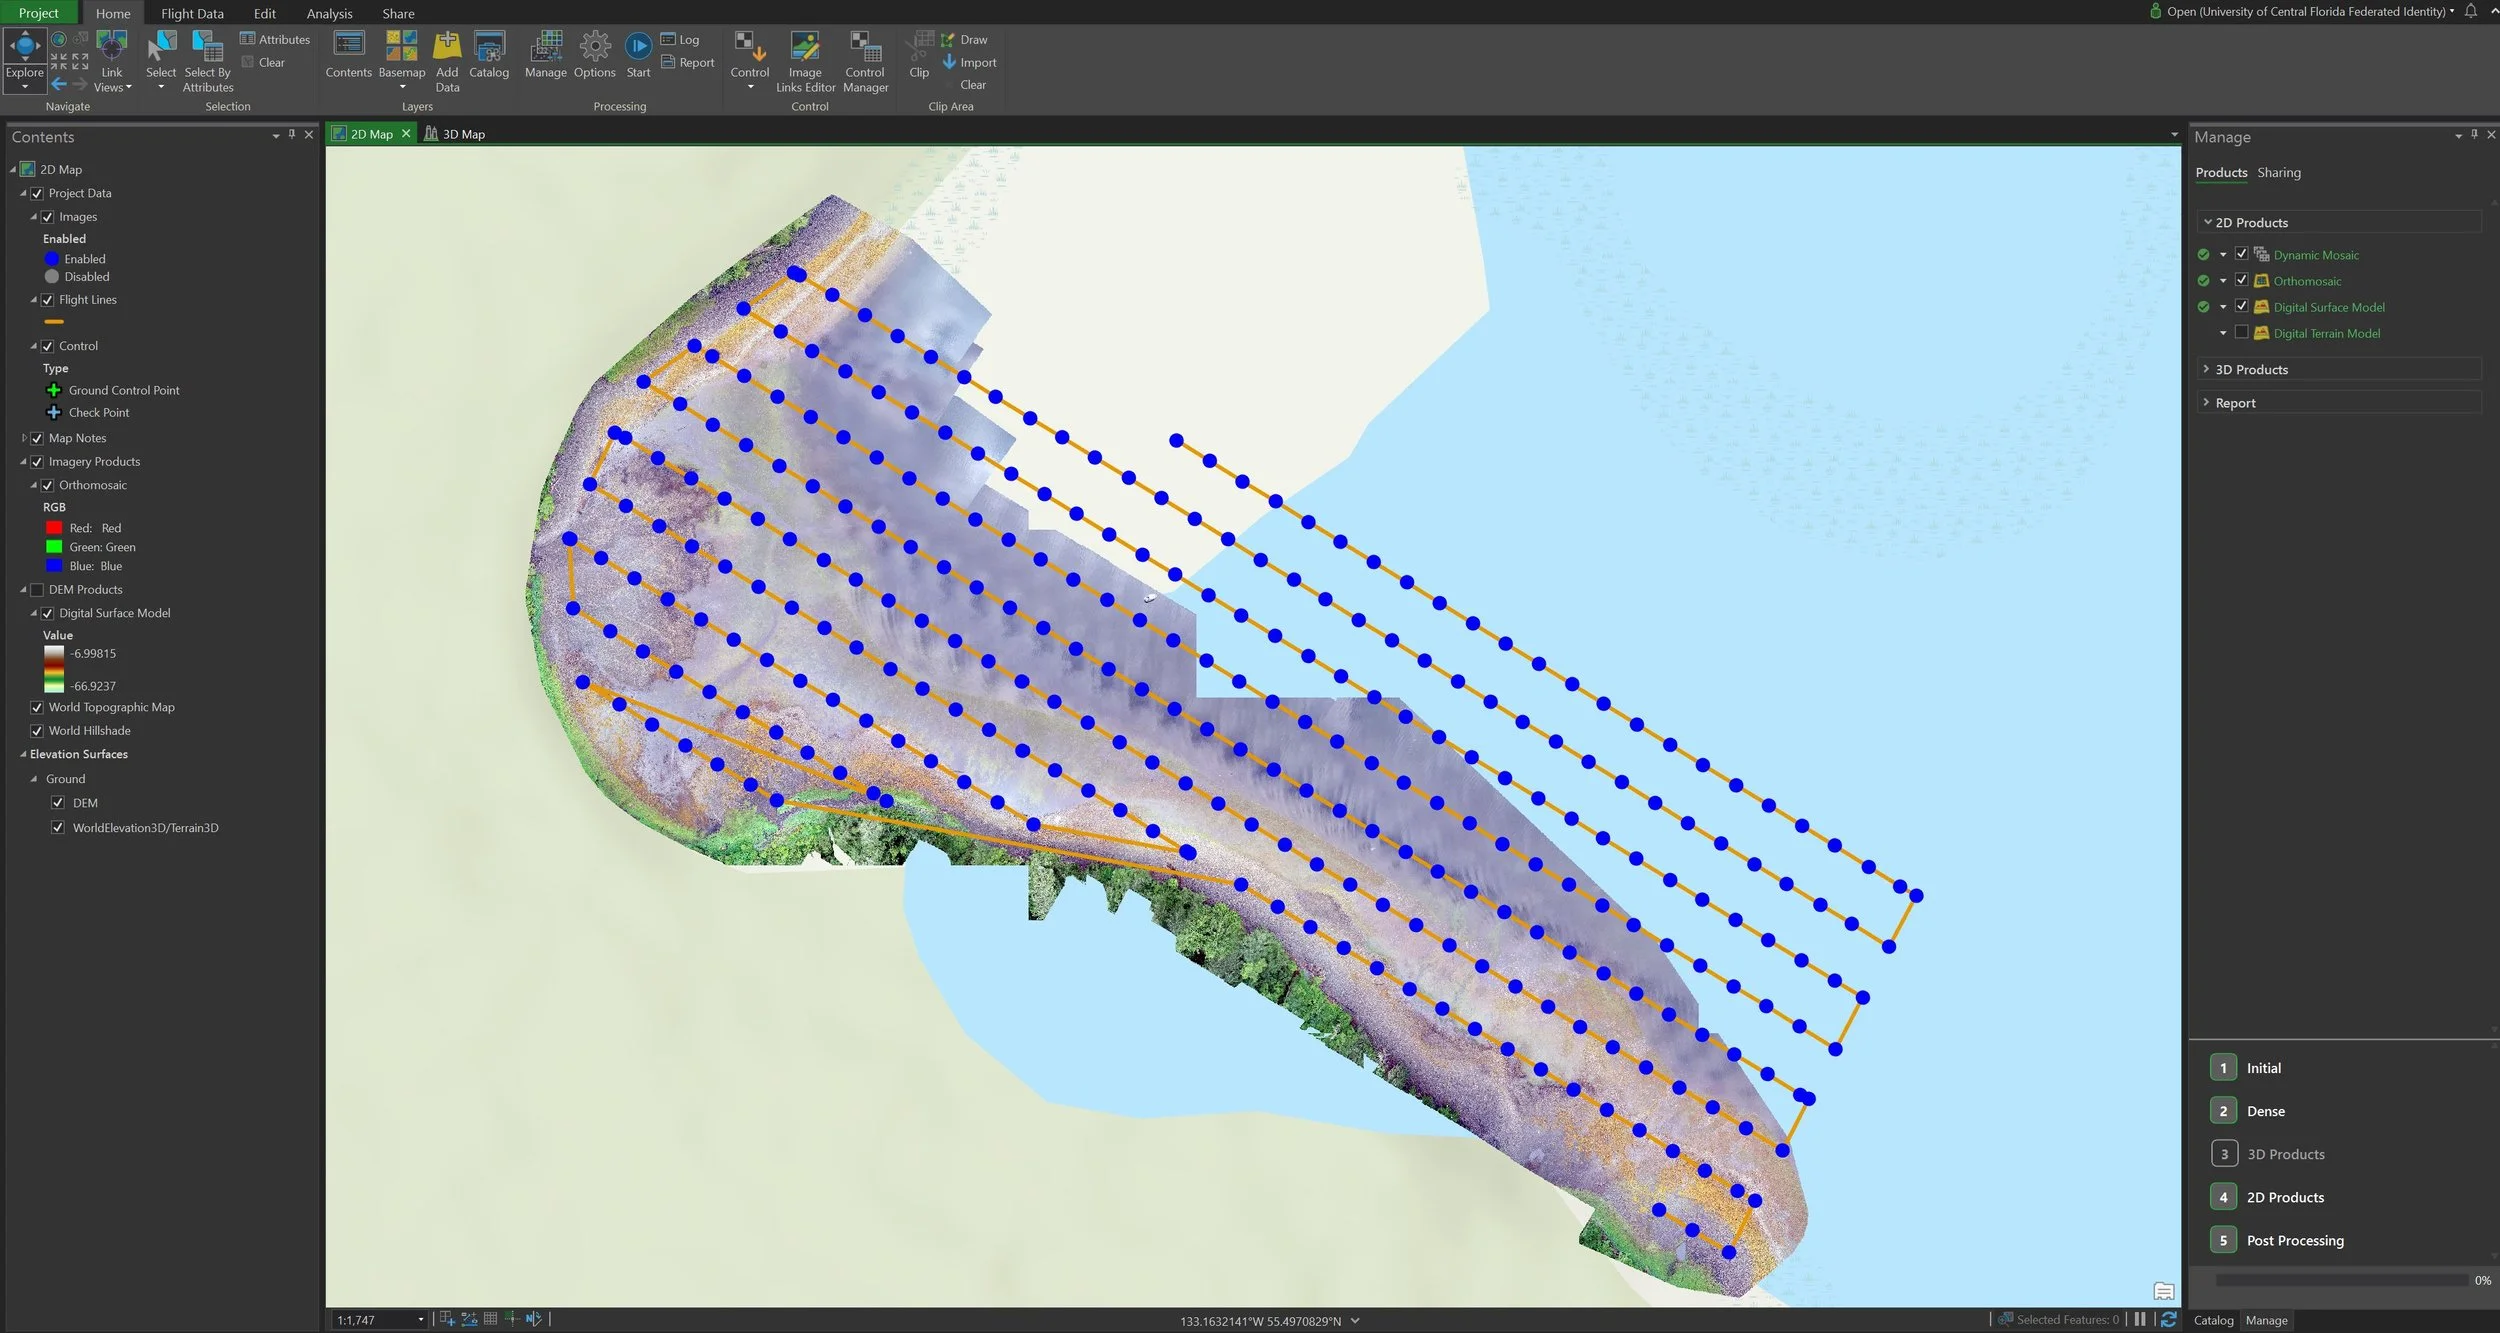Open the Image Links Editor tool
2500x1333 pixels.
[805, 47]
